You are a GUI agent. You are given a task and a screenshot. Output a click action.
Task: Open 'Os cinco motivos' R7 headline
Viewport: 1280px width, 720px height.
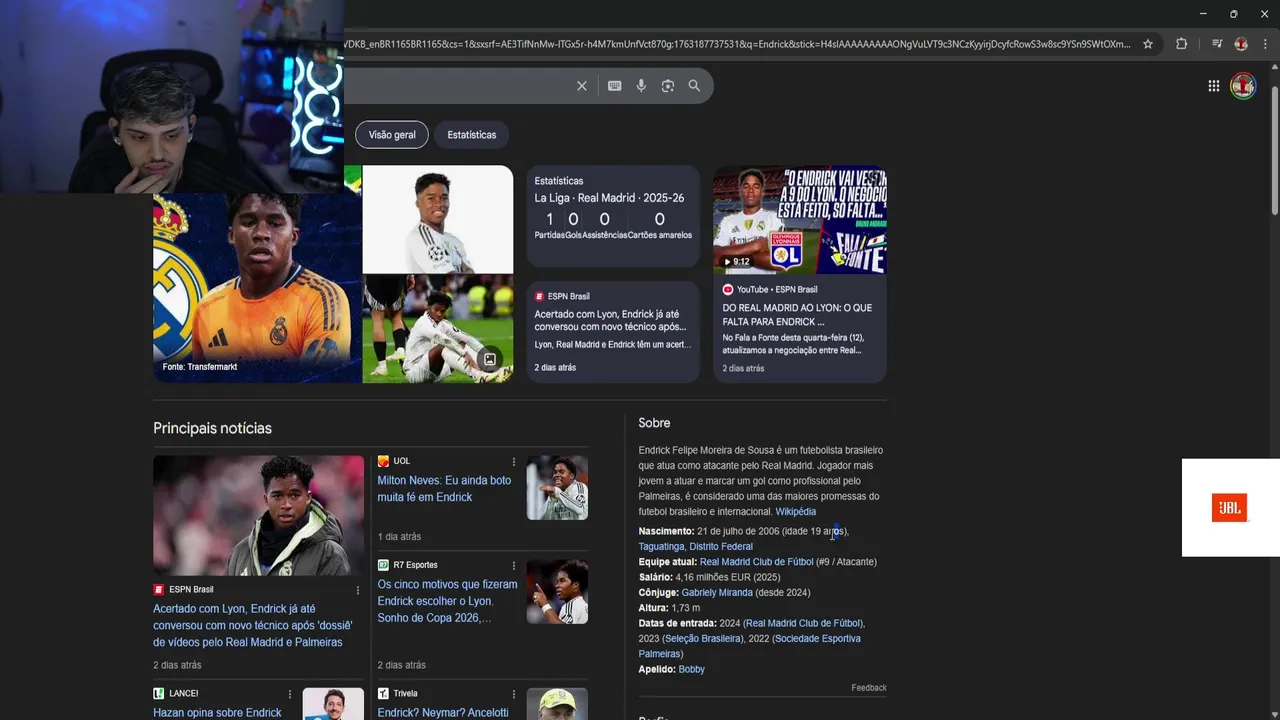pyautogui.click(x=447, y=601)
